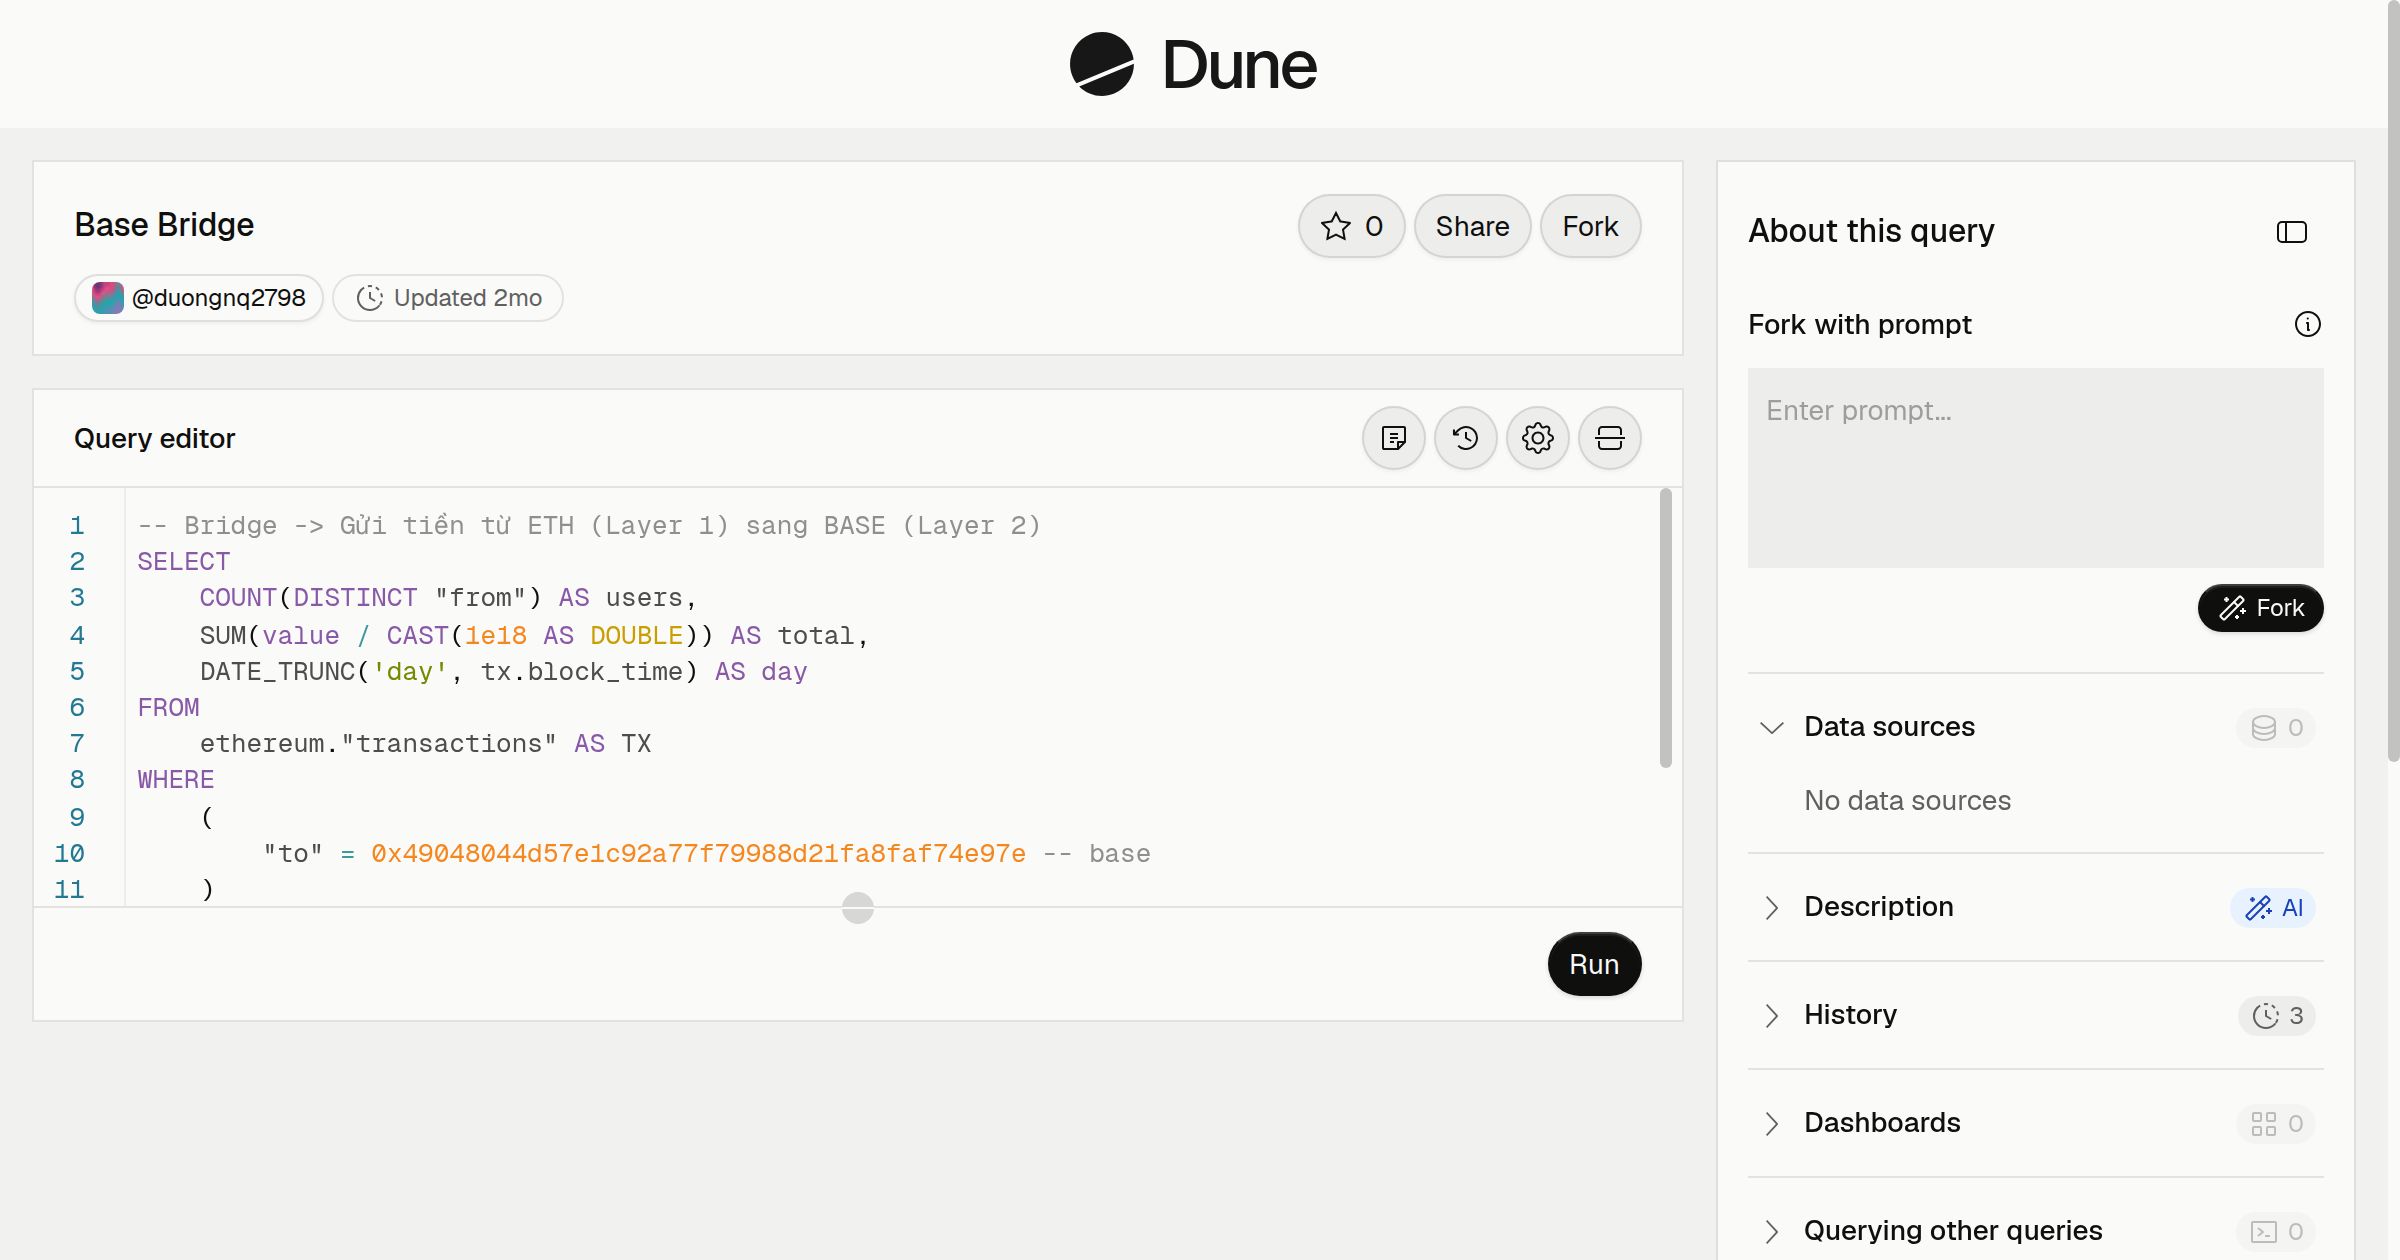Click the Dune wordmark text
The height and width of the screenshot is (1260, 2400).
coord(1239,65)
